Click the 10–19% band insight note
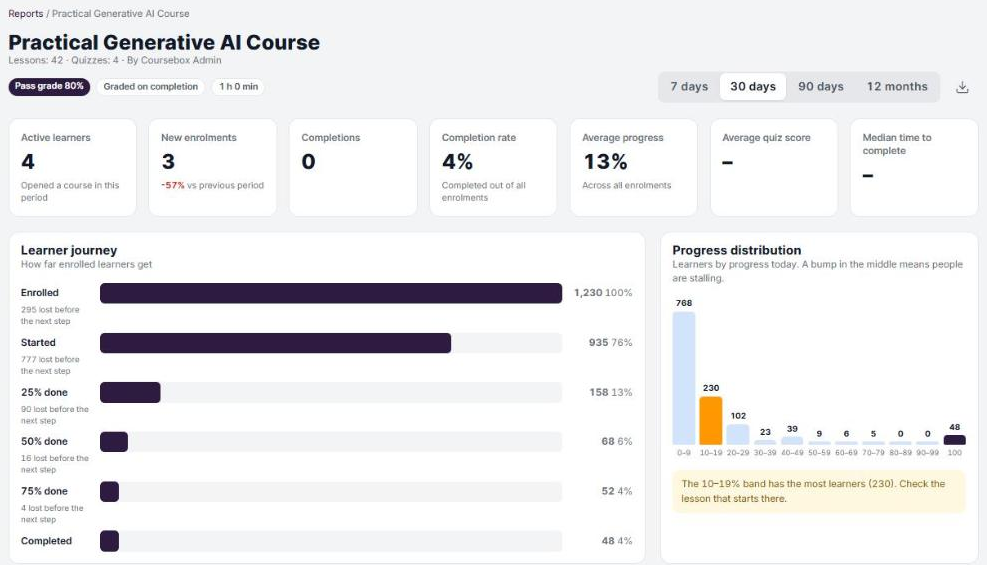 [x=818, y=491]
